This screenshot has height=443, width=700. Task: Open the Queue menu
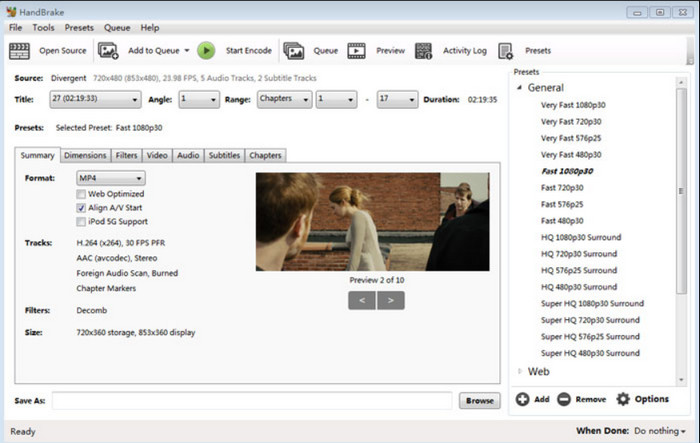[x=117, y=28]
